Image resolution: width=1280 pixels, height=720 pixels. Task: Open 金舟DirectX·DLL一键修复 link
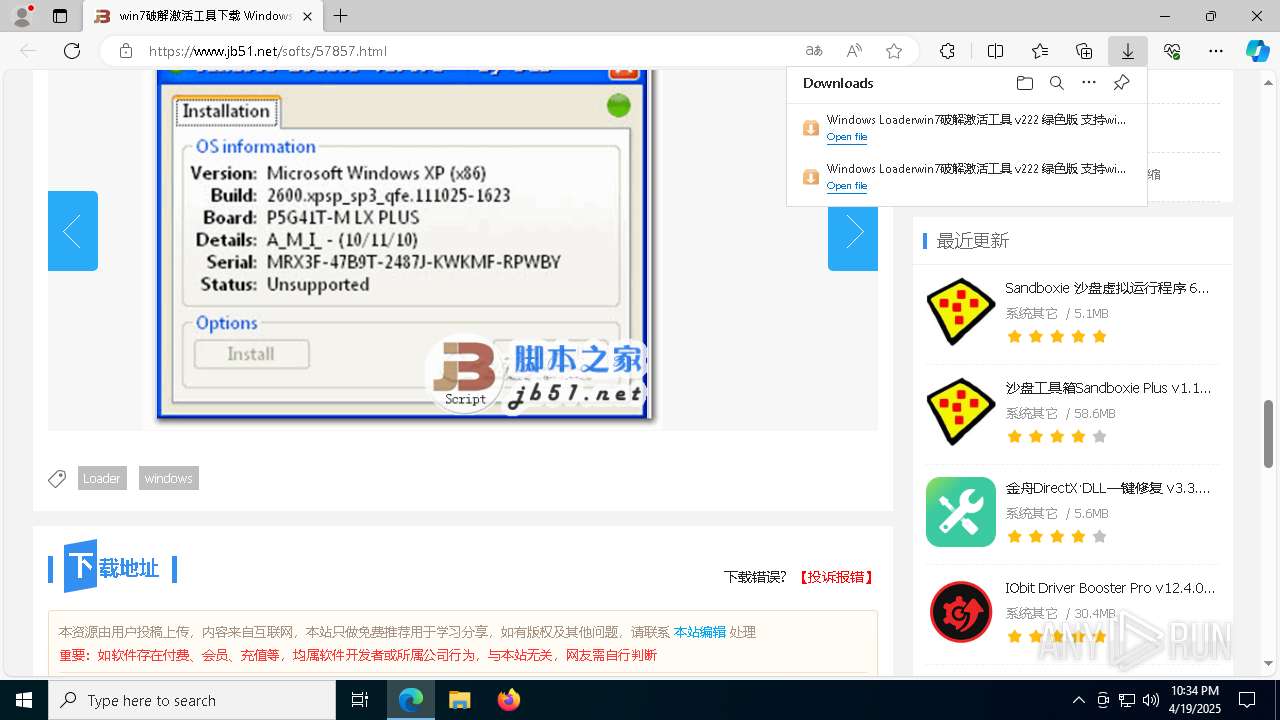1108,488
